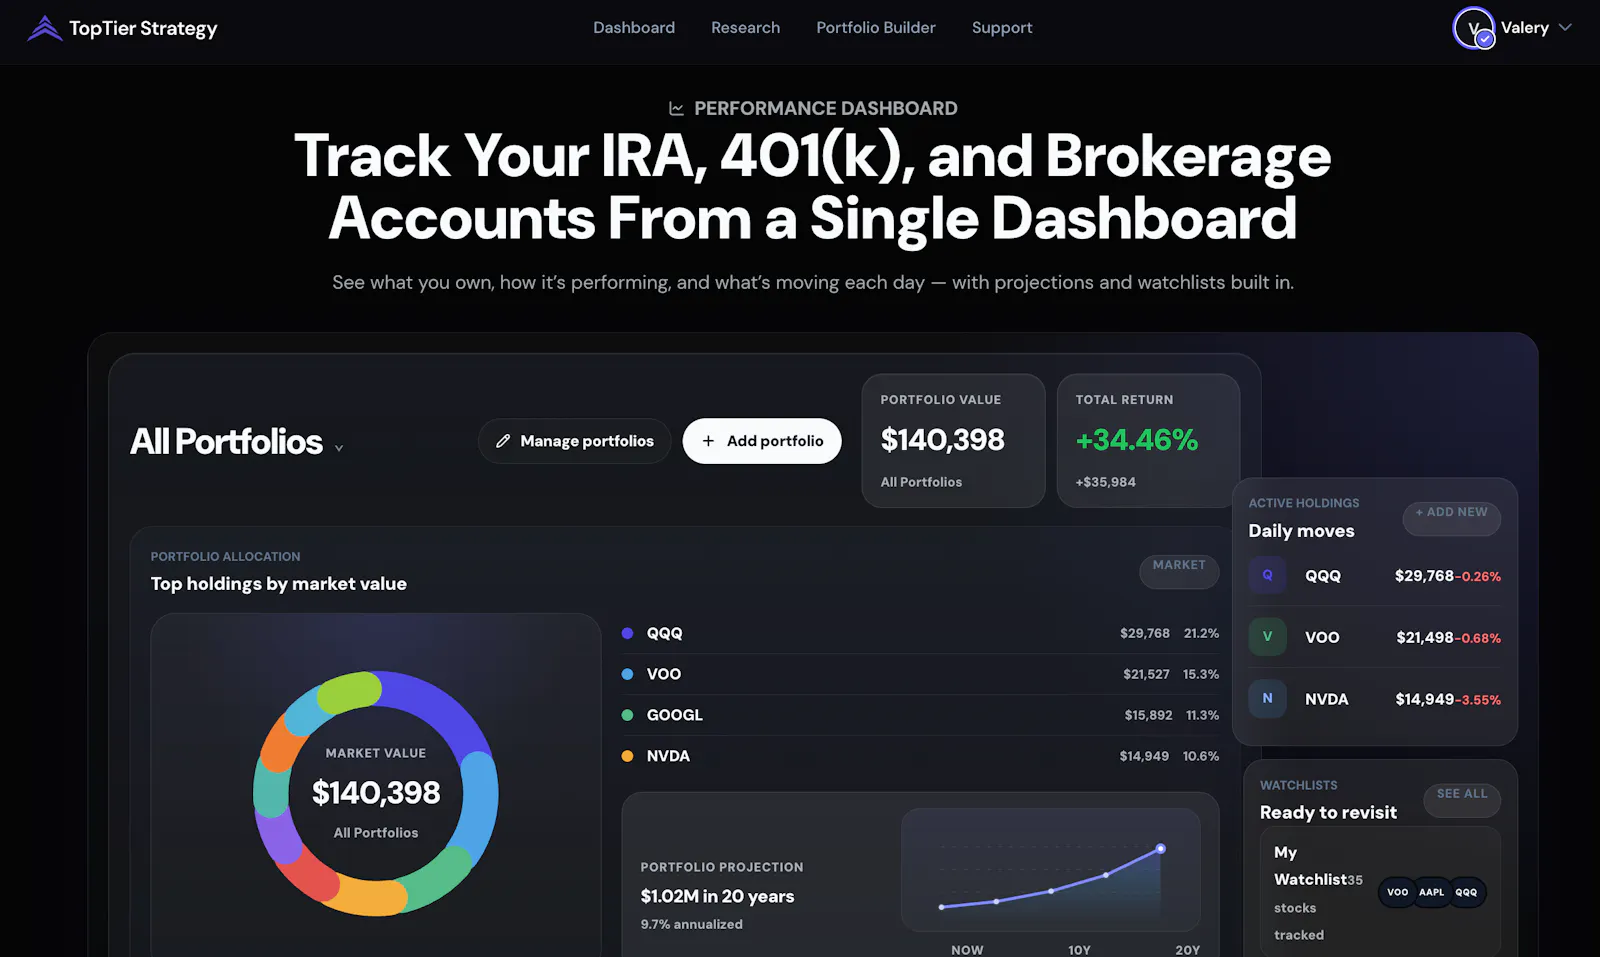Click the $1.02M in 20 years text
1600x957 pixels.
[717, 896]
